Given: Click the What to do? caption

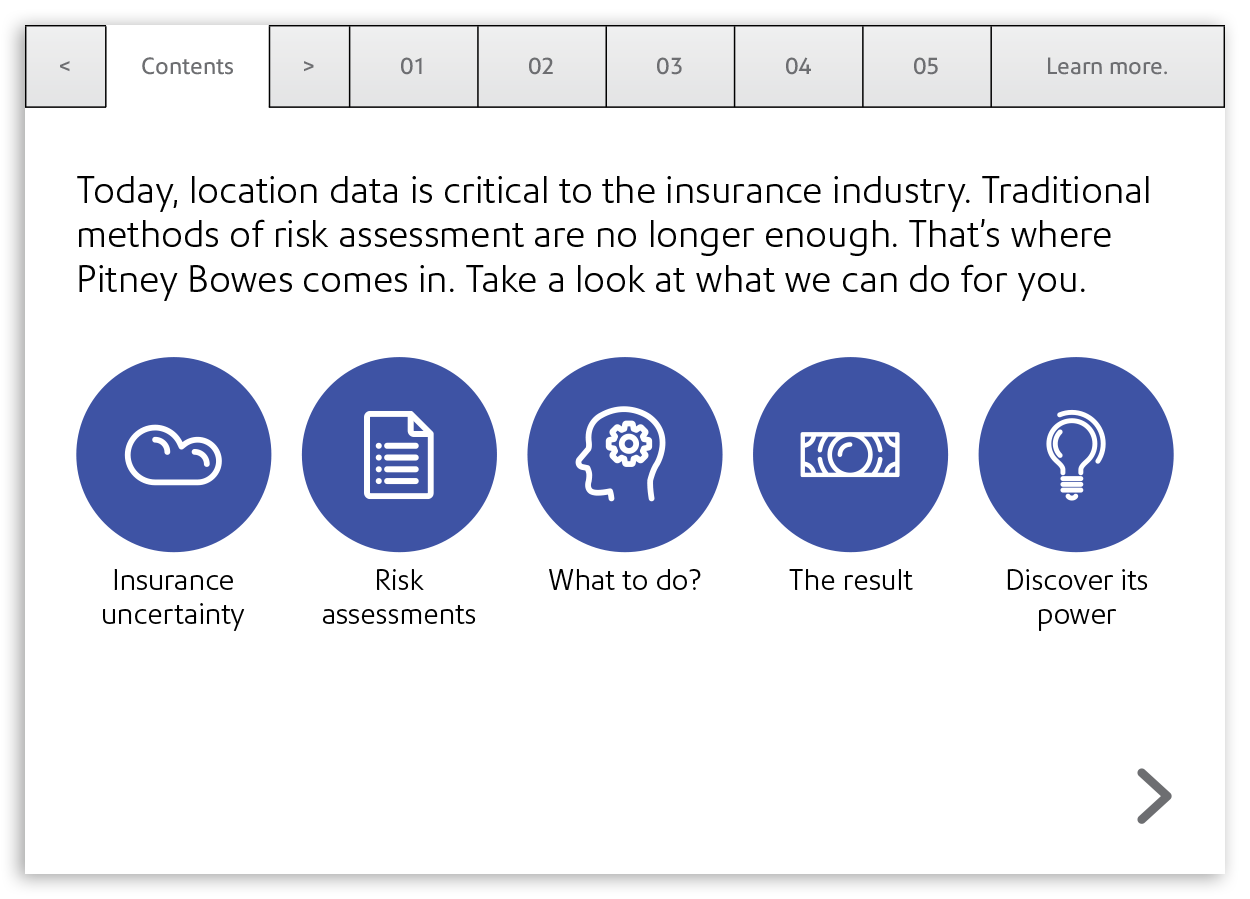Looking at the screenshot, I should (624, 580).
